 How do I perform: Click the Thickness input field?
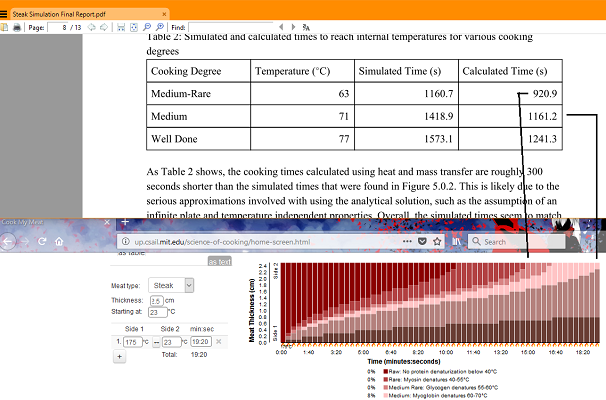[157, 301]
